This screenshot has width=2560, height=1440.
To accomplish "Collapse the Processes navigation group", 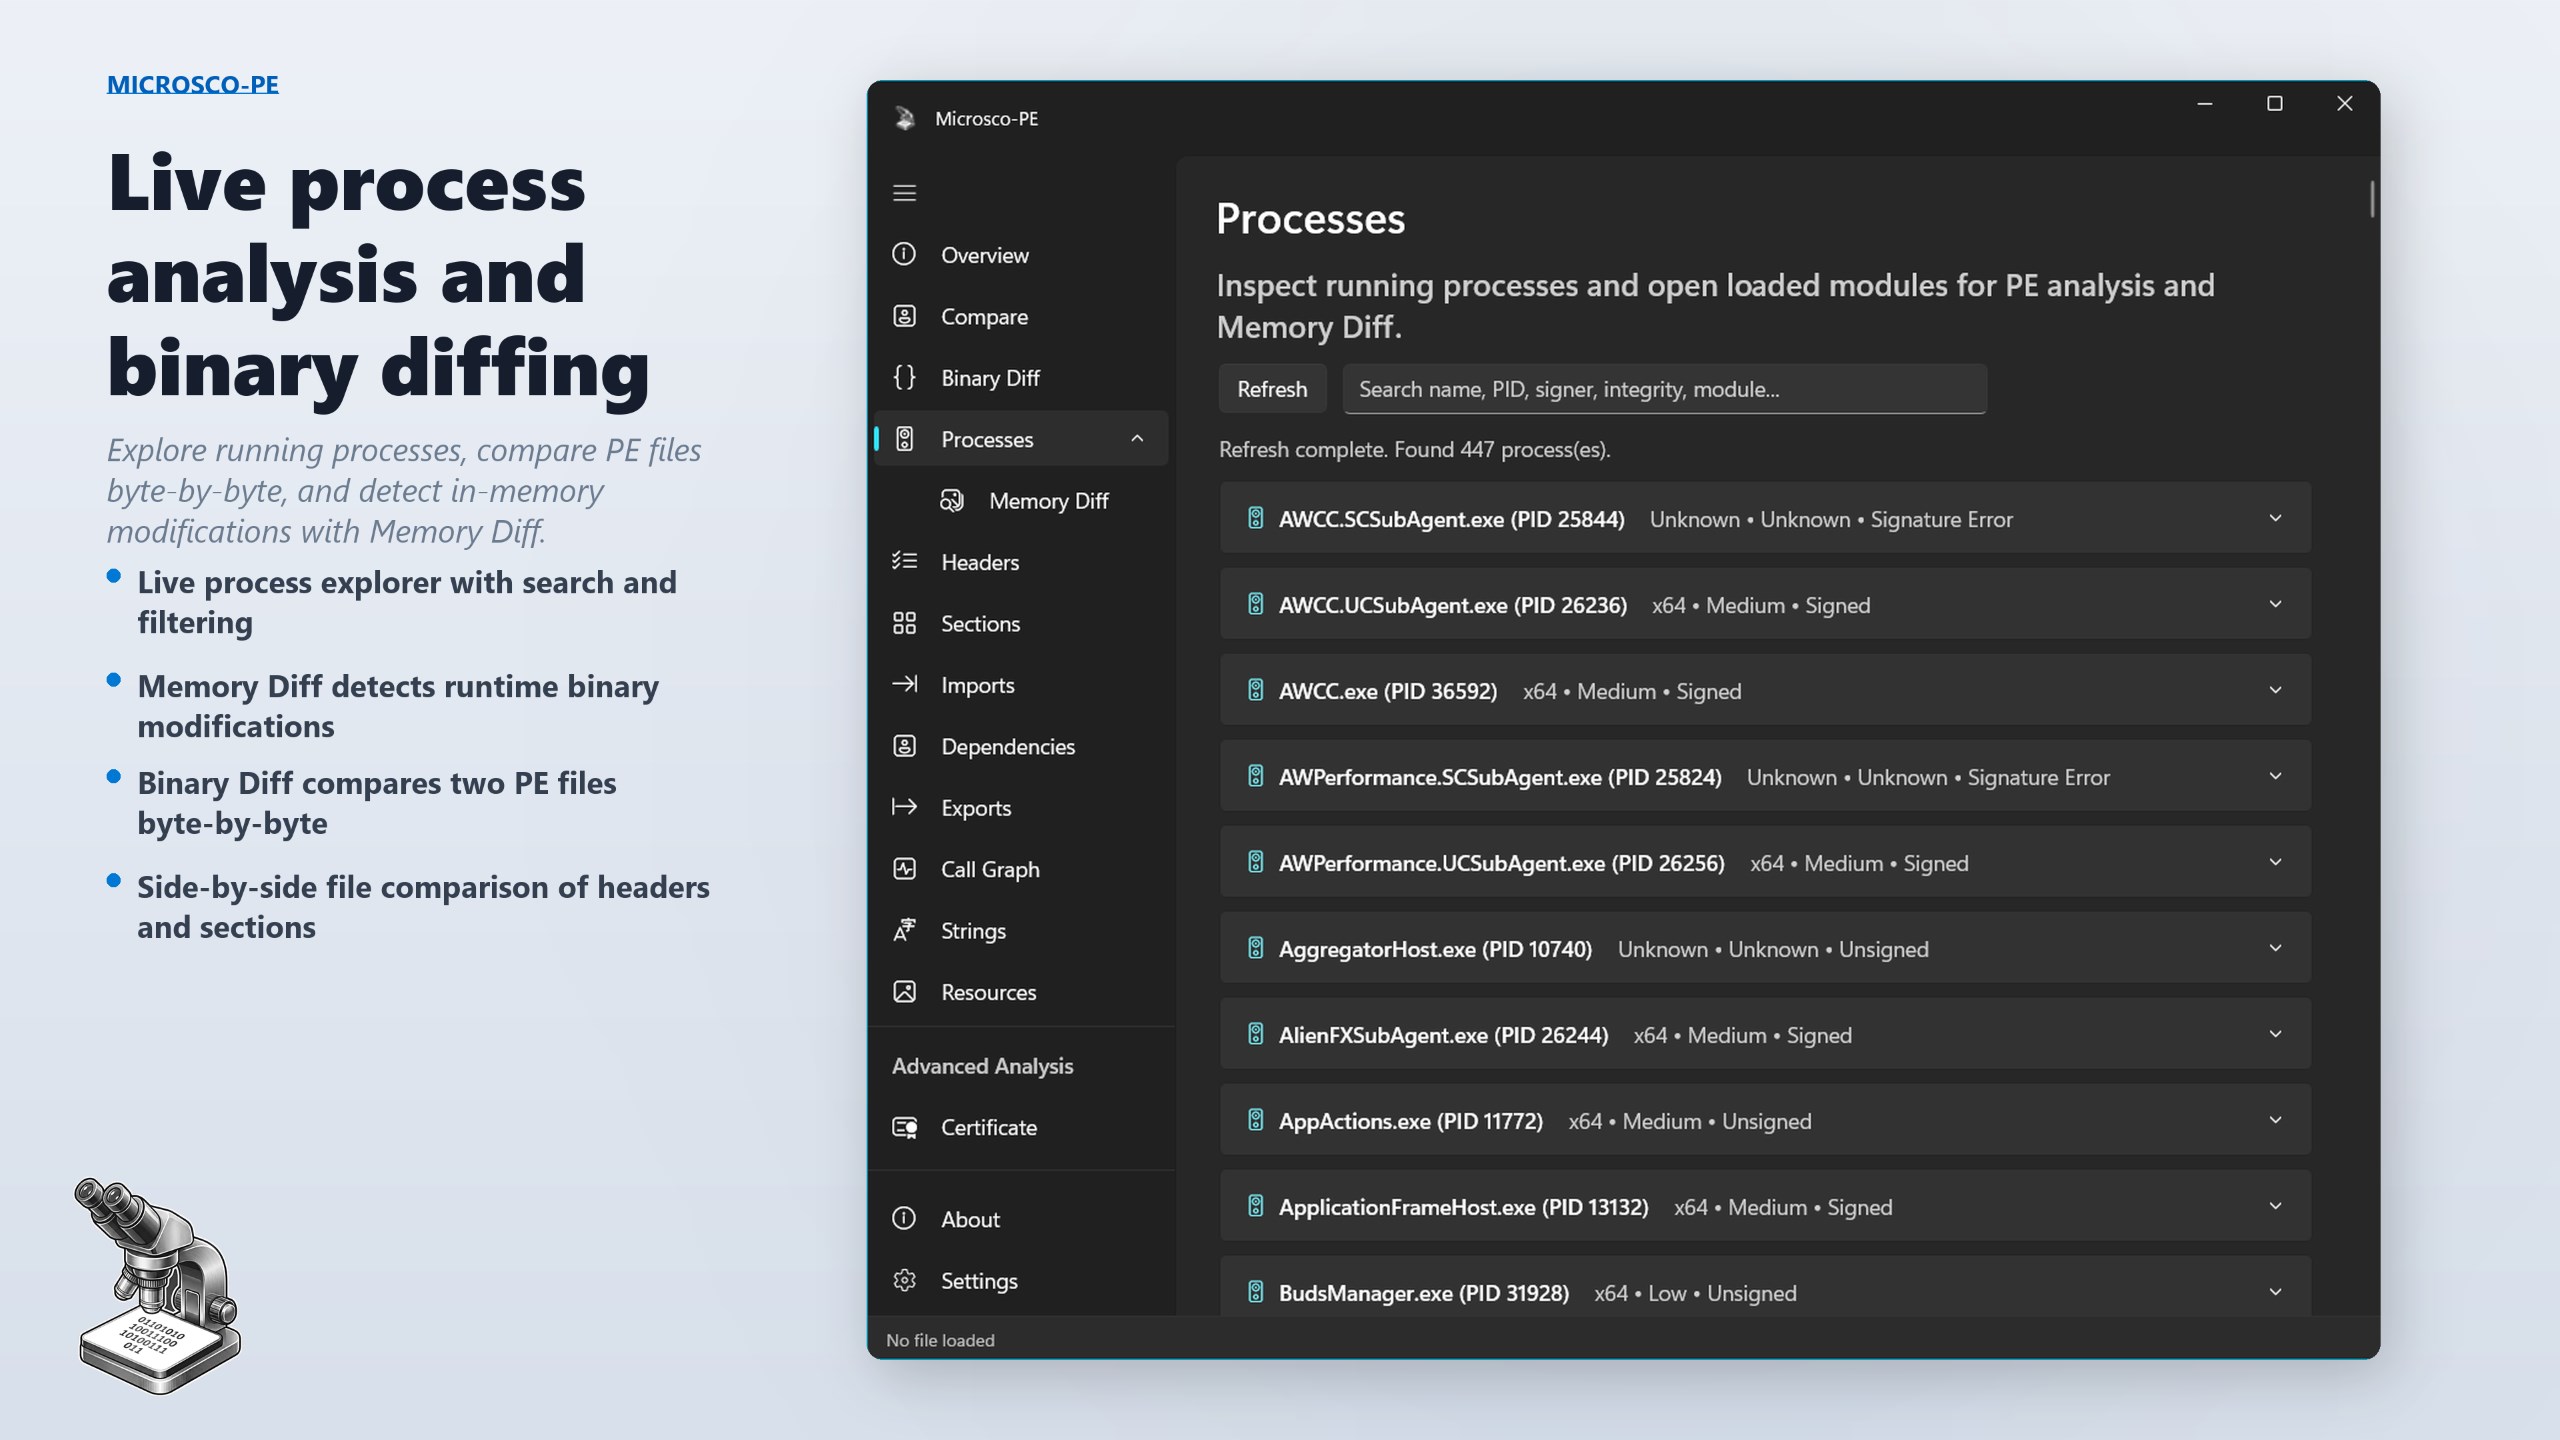I will (x=1136, y=439).
